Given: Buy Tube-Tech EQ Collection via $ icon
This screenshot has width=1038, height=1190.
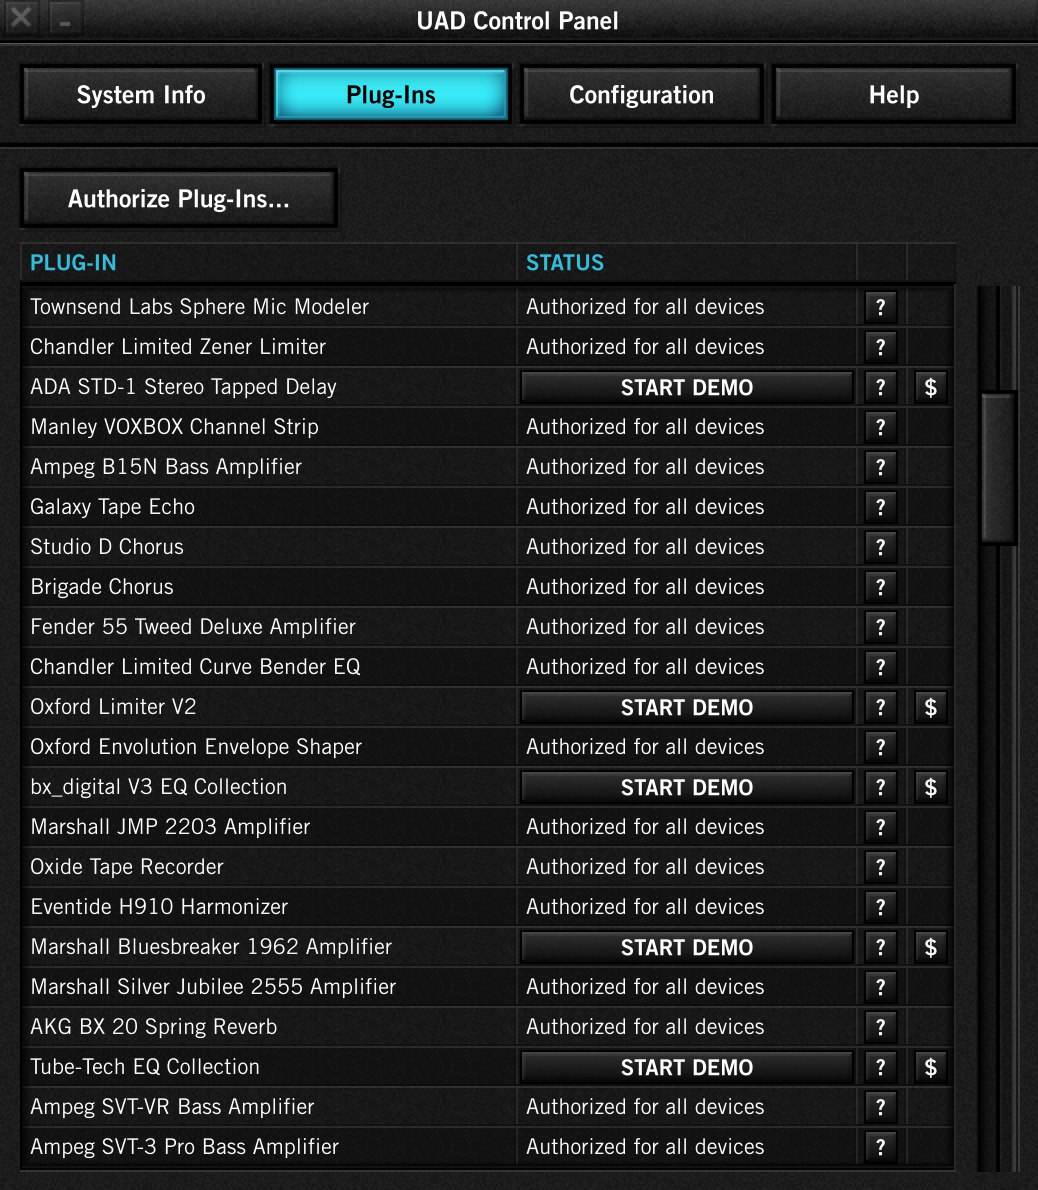Looking at the screenshot, I should (x=931, y=1068).
